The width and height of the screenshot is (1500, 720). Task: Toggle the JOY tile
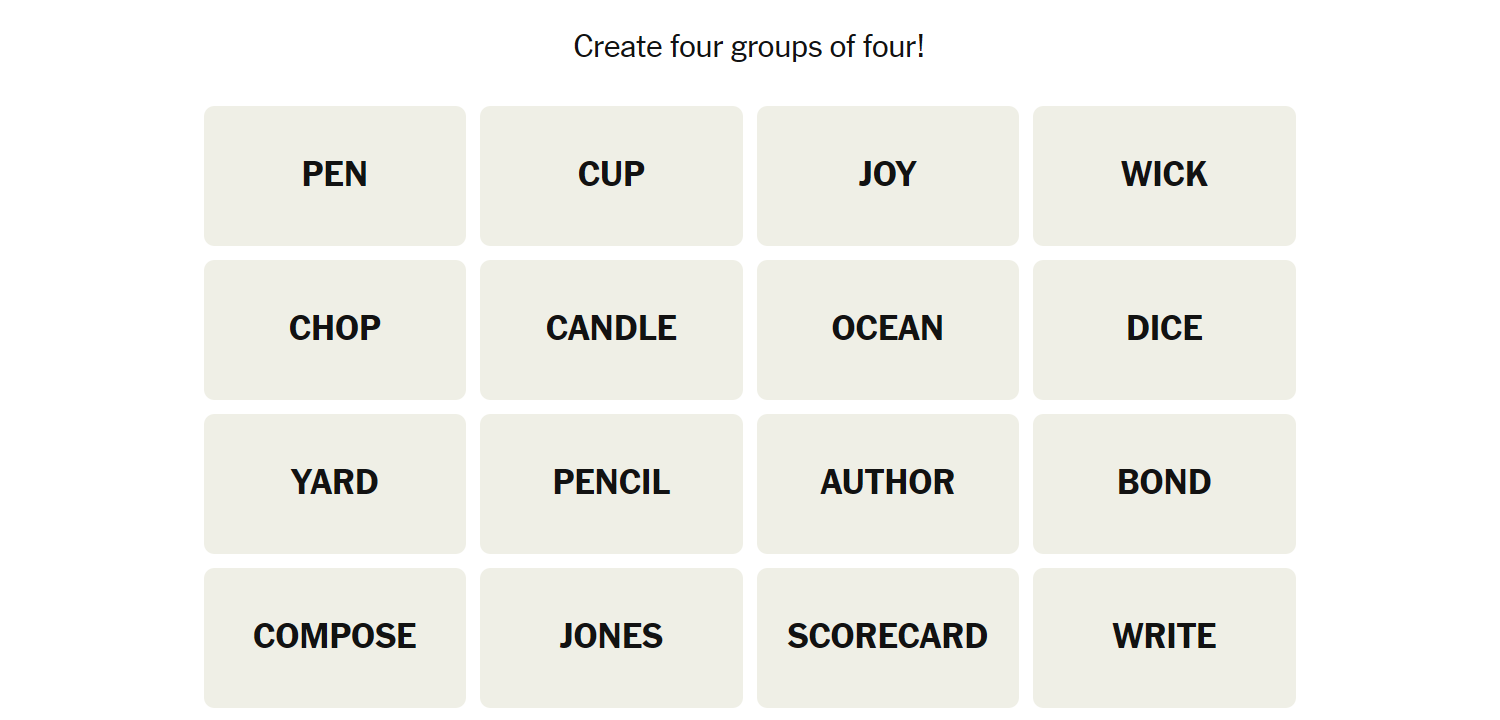click(888, 176)
